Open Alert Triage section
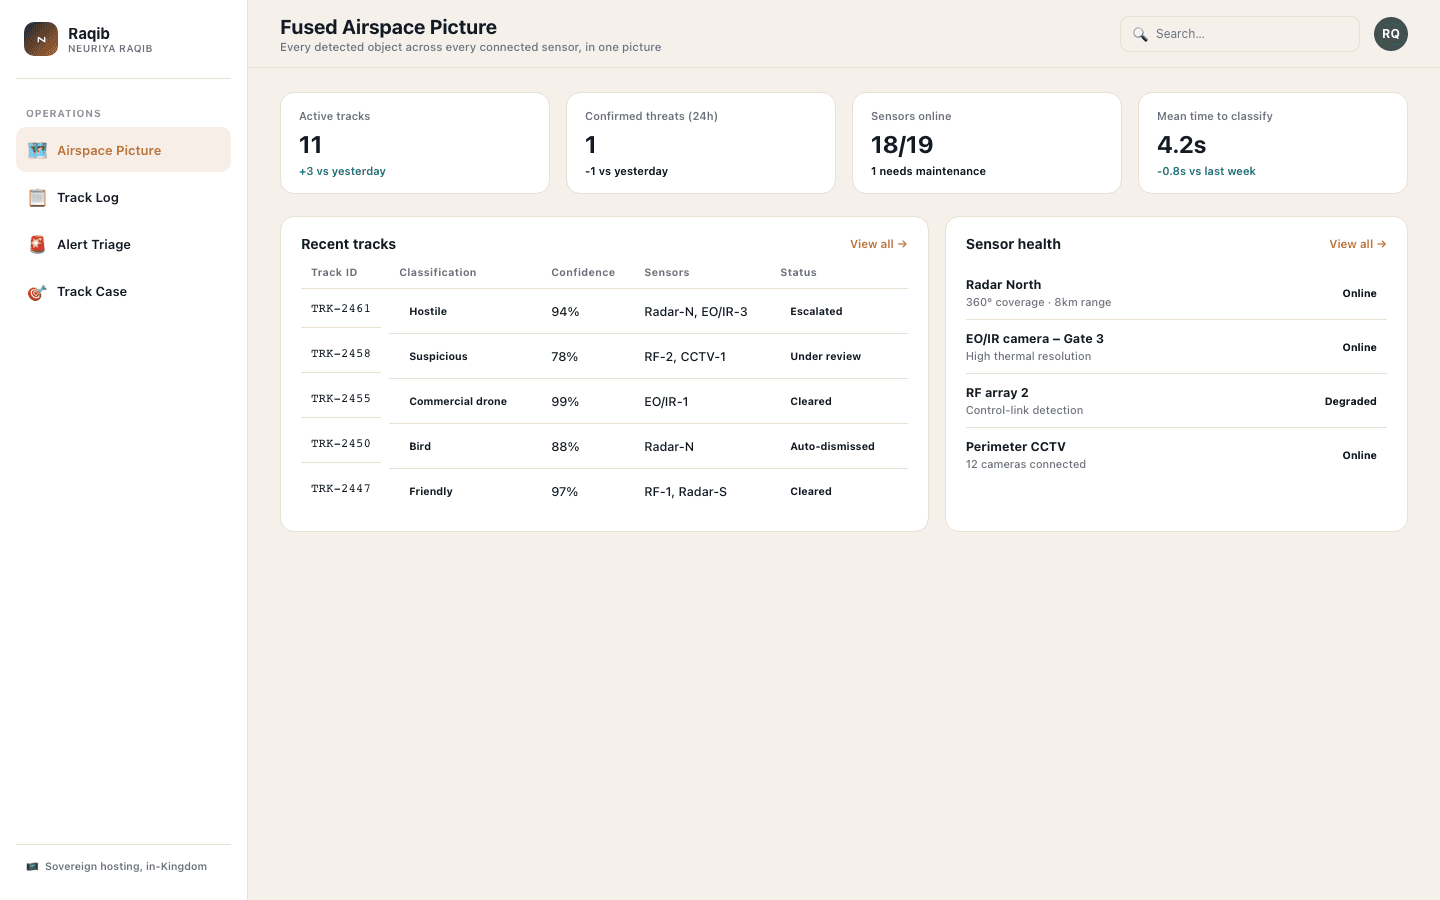Viewport: 1440px width, 900px height. pyautogui.click(x=123, y=244)
